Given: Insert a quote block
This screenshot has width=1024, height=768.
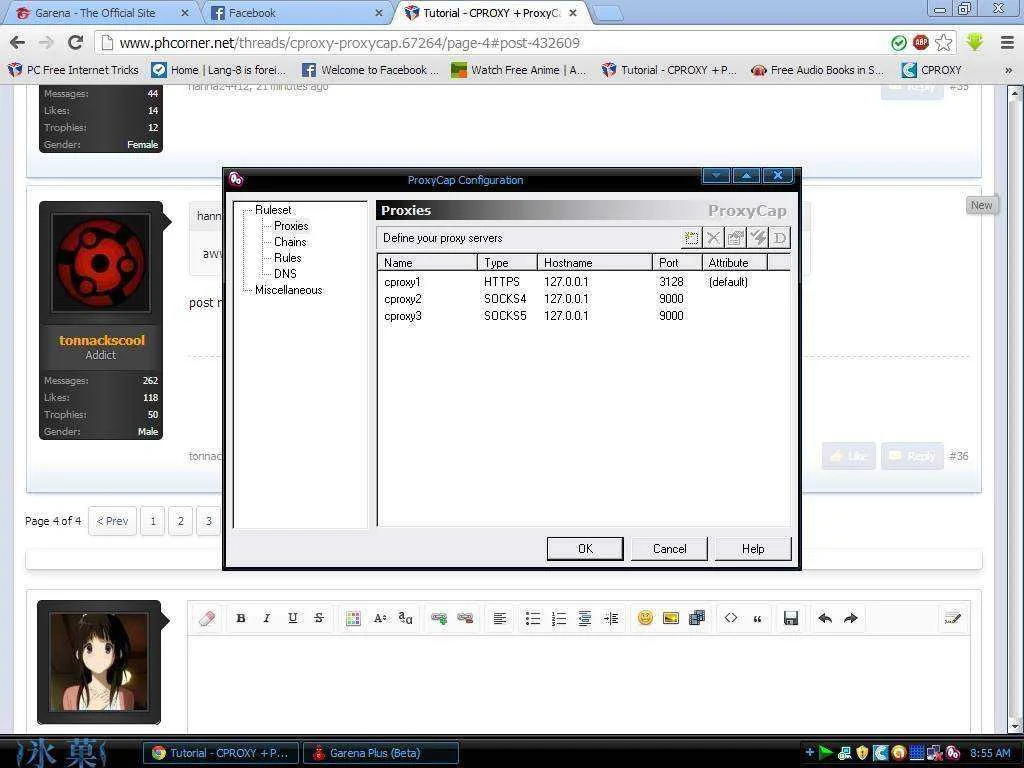Looking at the screenshot, I should (x=758, y=618).
